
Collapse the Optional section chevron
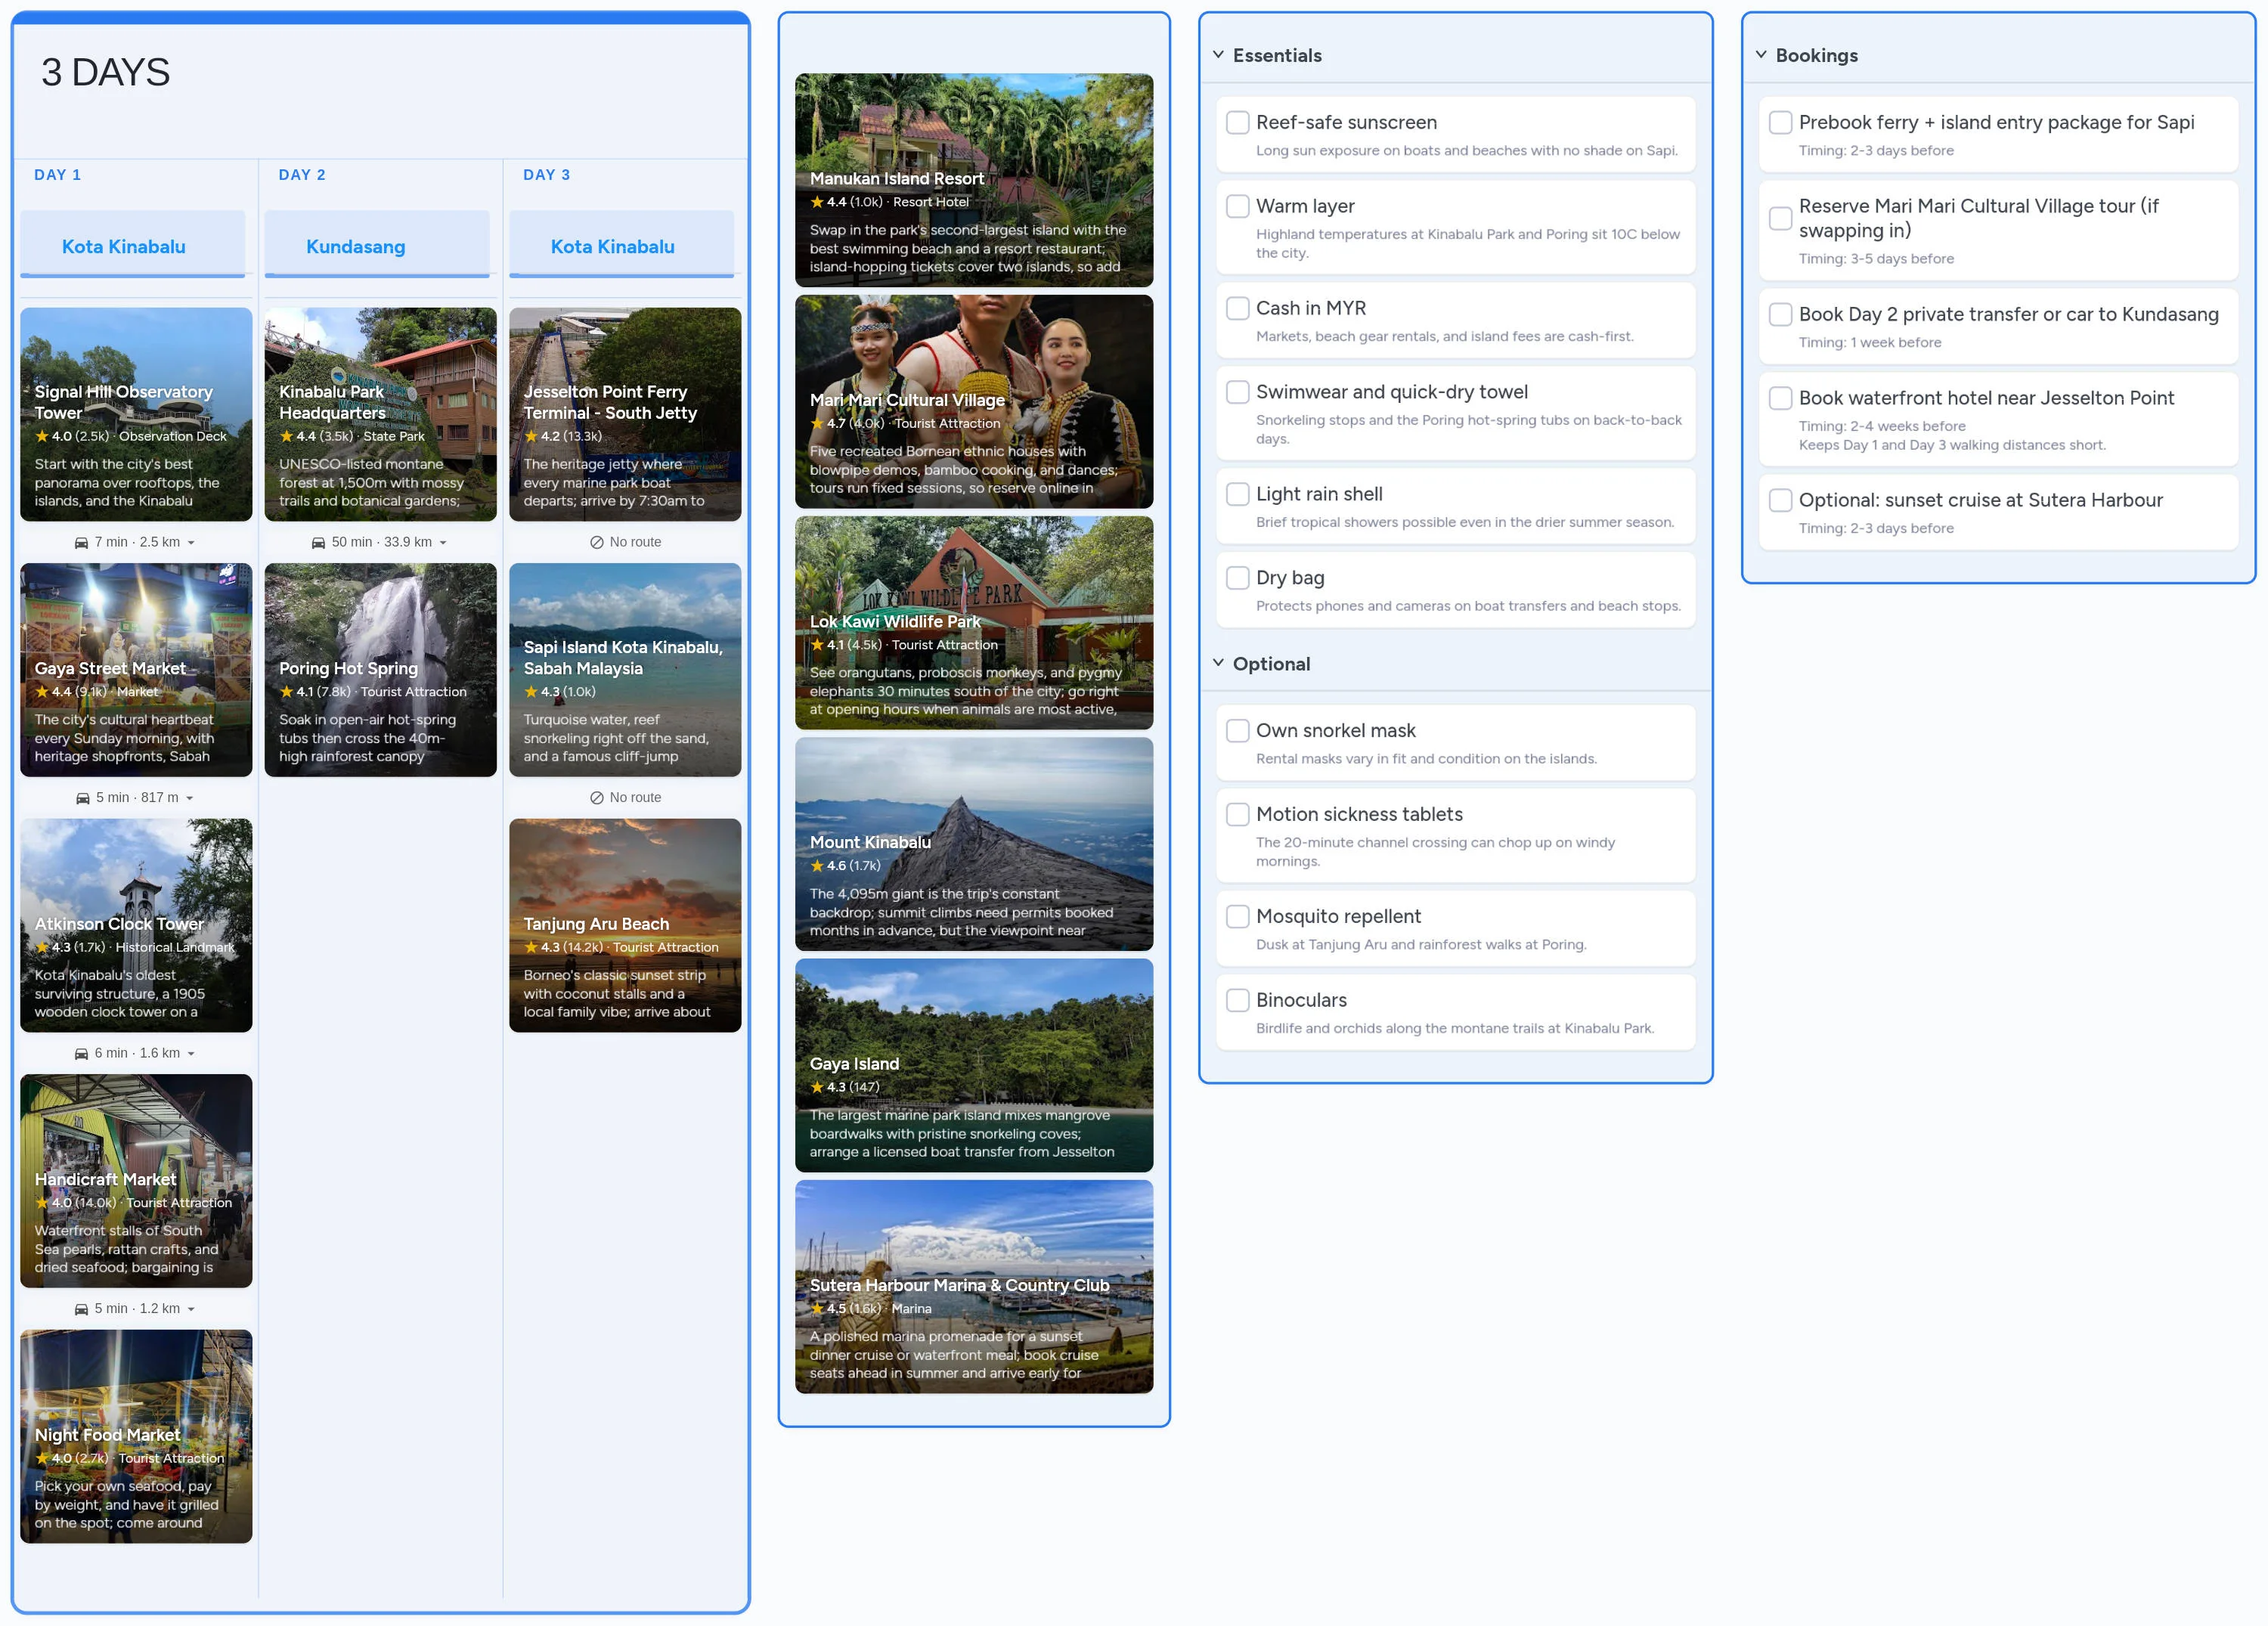pos(1218,663)
